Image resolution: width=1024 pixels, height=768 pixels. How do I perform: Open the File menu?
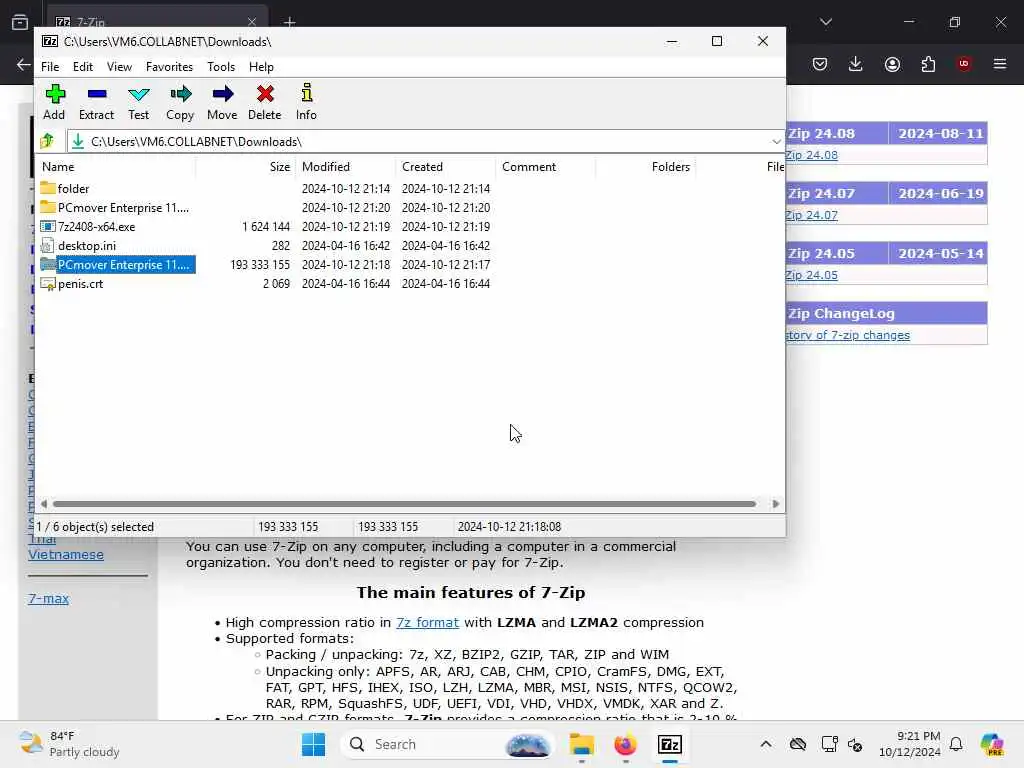(x=50, y=67)
